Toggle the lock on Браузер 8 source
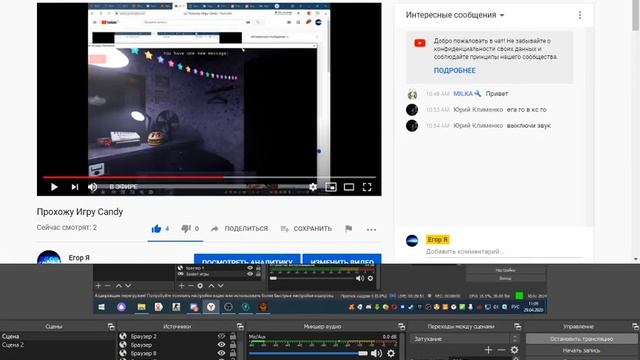This screenshot has width=640, height=360. click(233, 353)
